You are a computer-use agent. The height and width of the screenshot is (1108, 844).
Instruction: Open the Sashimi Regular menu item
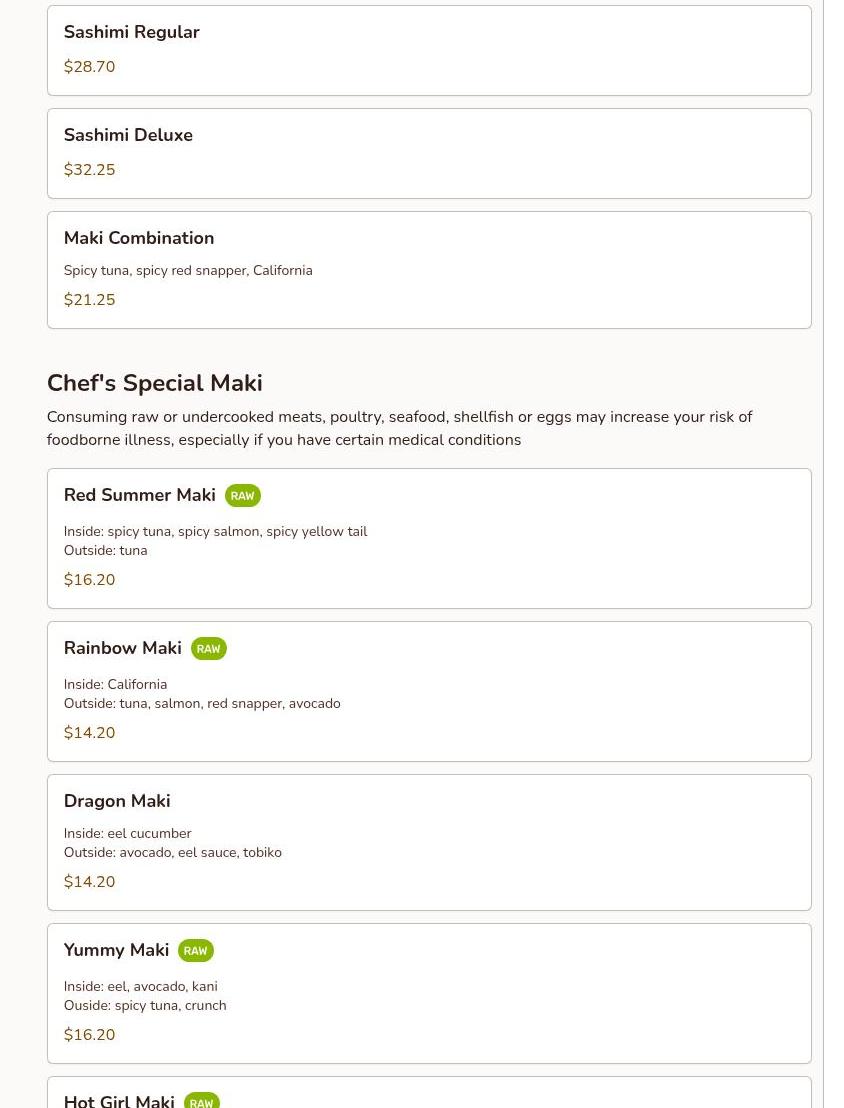131,32
